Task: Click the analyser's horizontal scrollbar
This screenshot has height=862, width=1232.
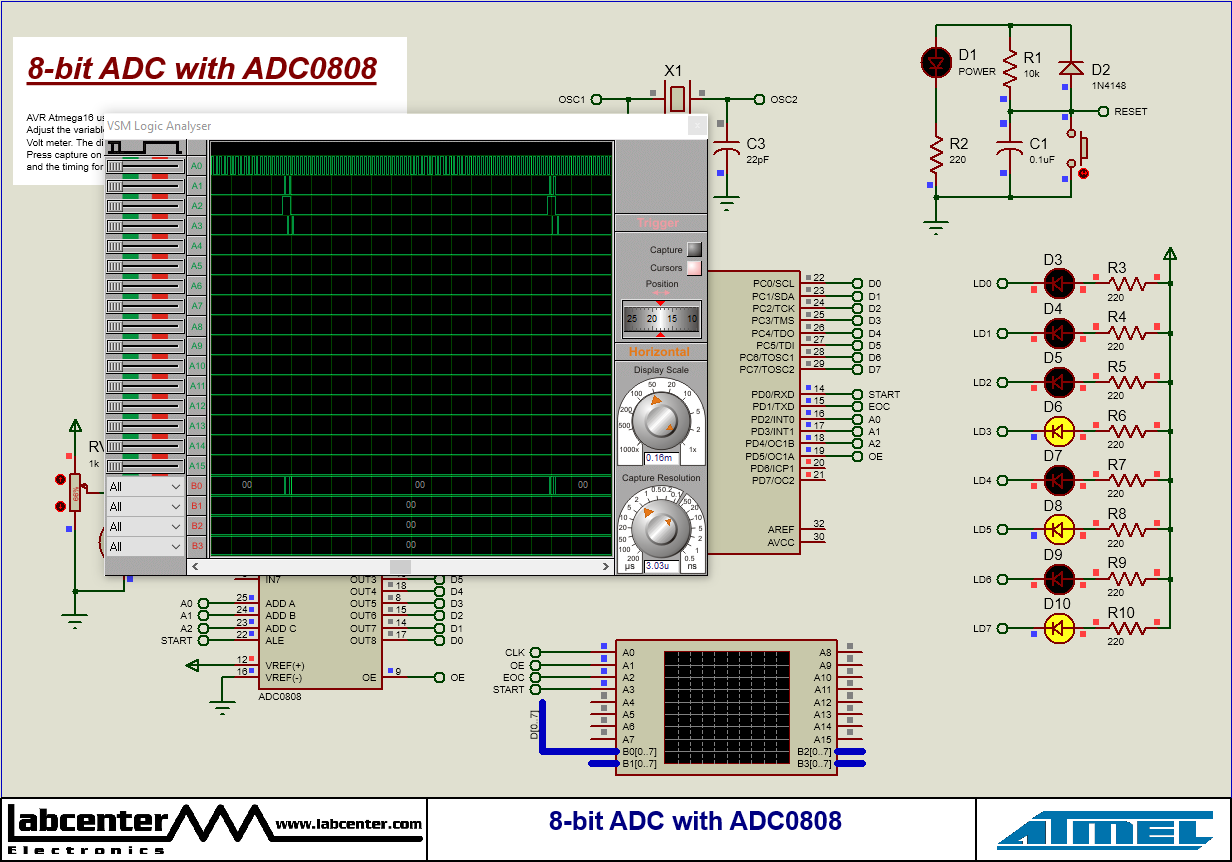Action: pos(400,566)
